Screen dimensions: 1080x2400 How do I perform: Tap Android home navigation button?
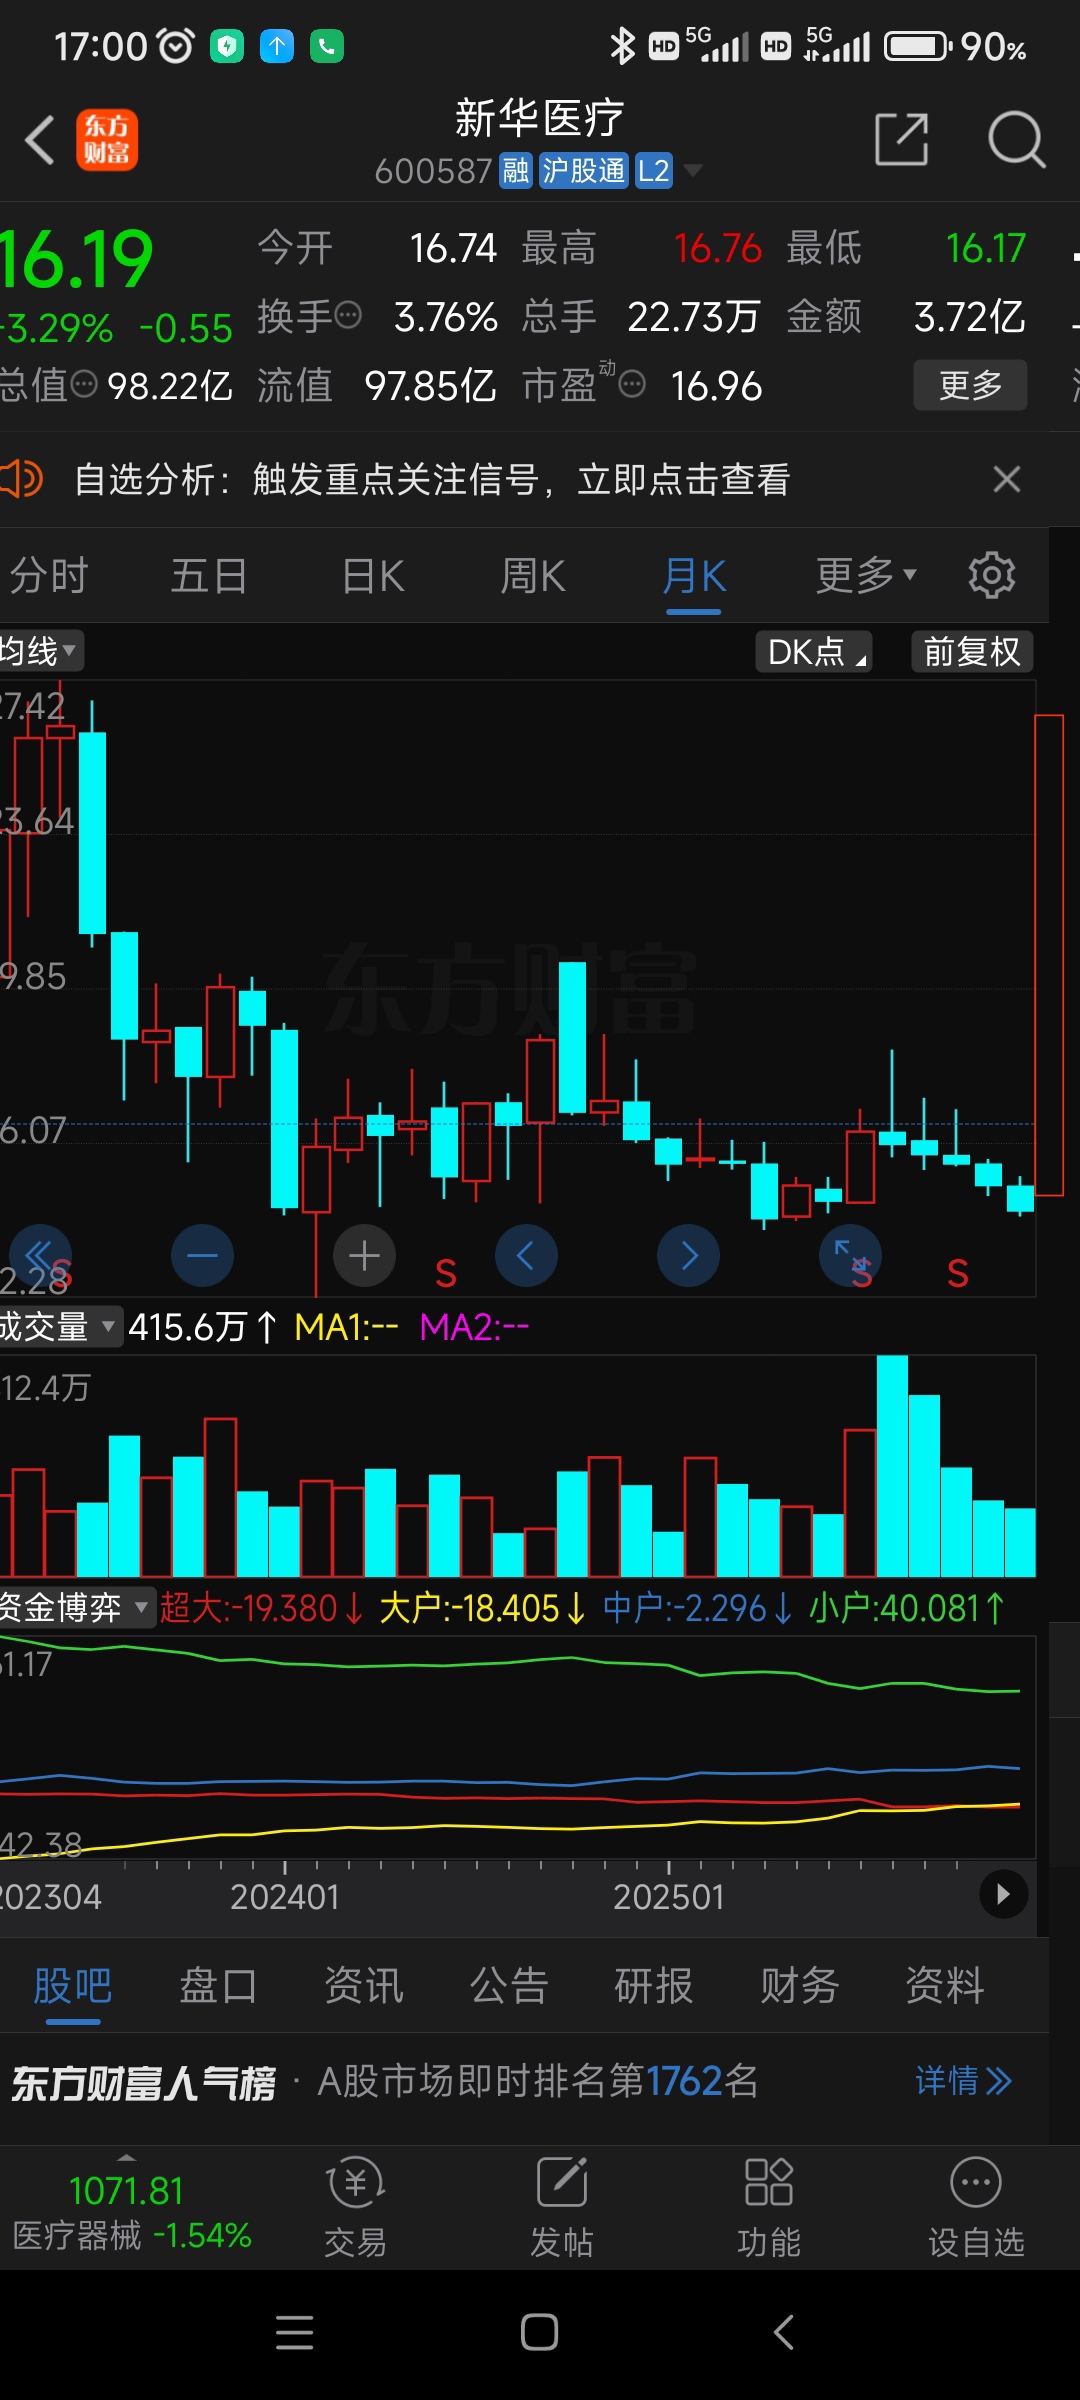click(539, 2332)
